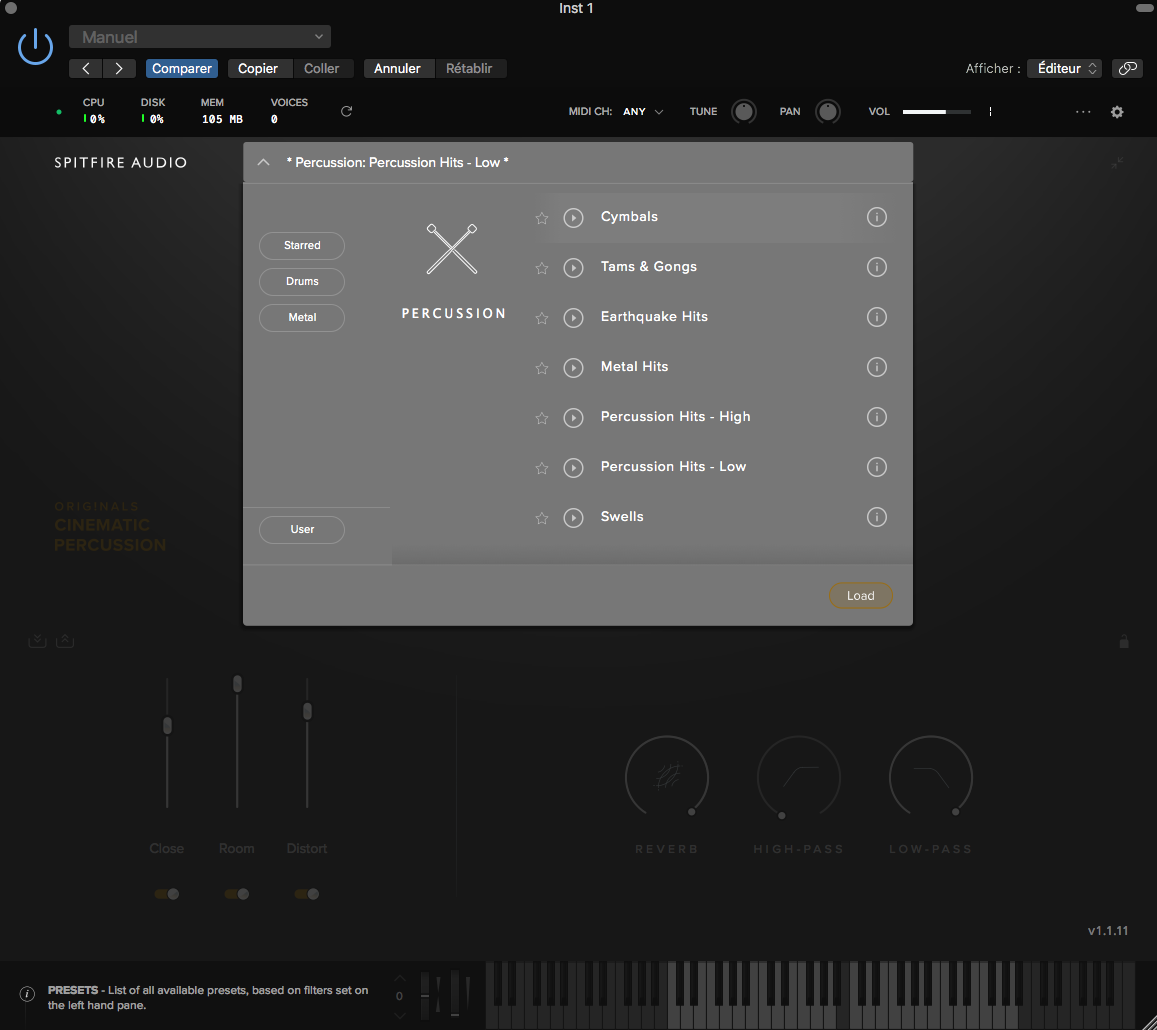The width and height of the screenshot is (1157, 1030).
Task: Show only Starred presets
Action: (x=301, y=245)
